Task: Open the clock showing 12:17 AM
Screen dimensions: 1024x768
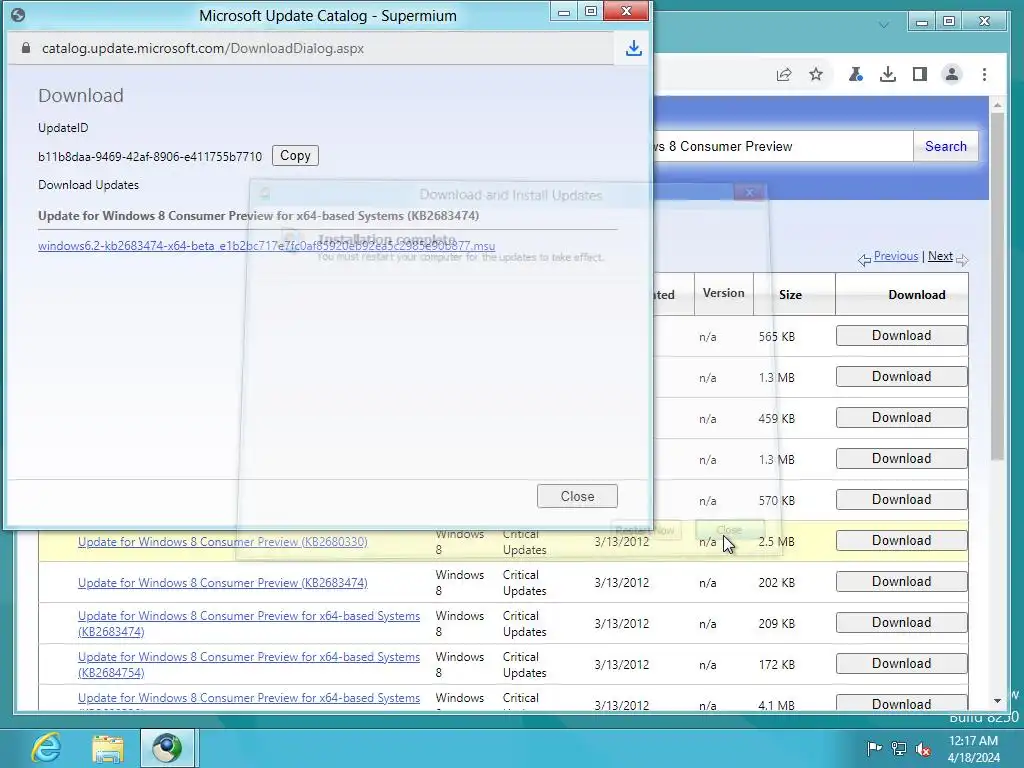Action: (973, 749)
